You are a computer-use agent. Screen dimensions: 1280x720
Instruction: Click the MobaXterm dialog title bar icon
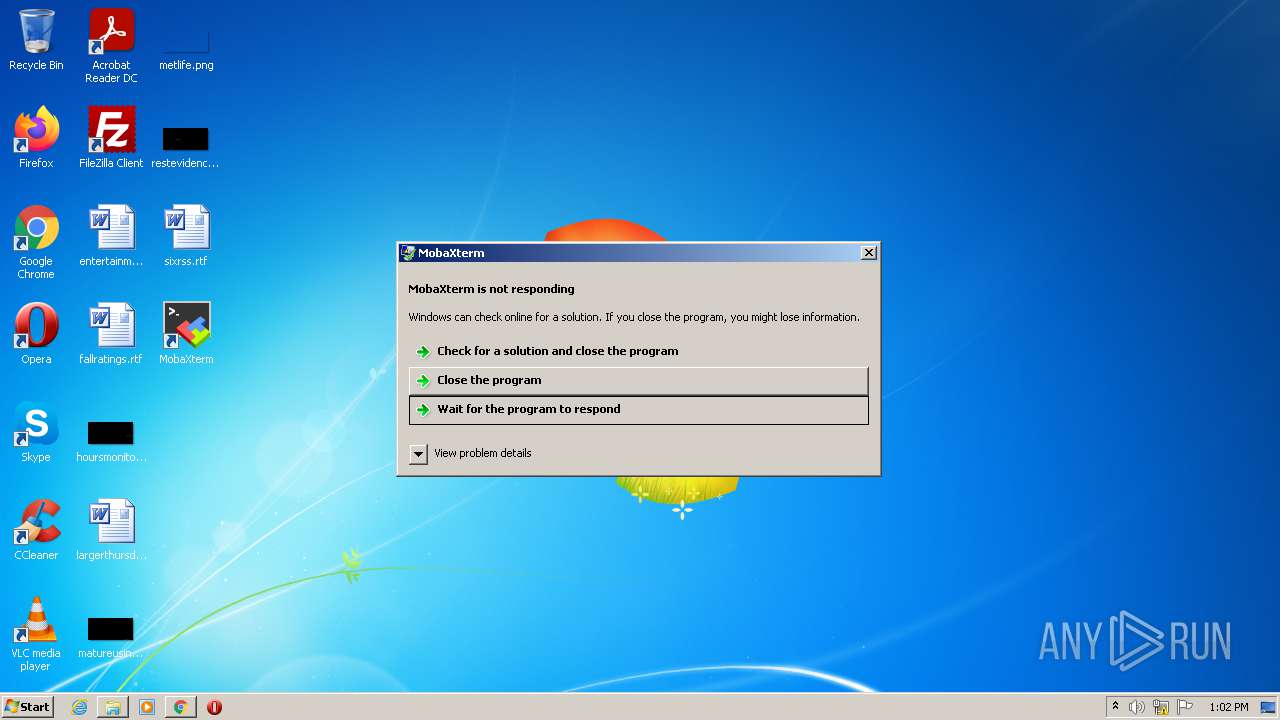[407, 253]
